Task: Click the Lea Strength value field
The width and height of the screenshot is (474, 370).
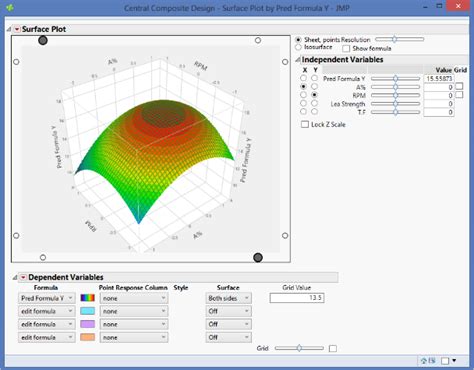Action: (439, 104)
